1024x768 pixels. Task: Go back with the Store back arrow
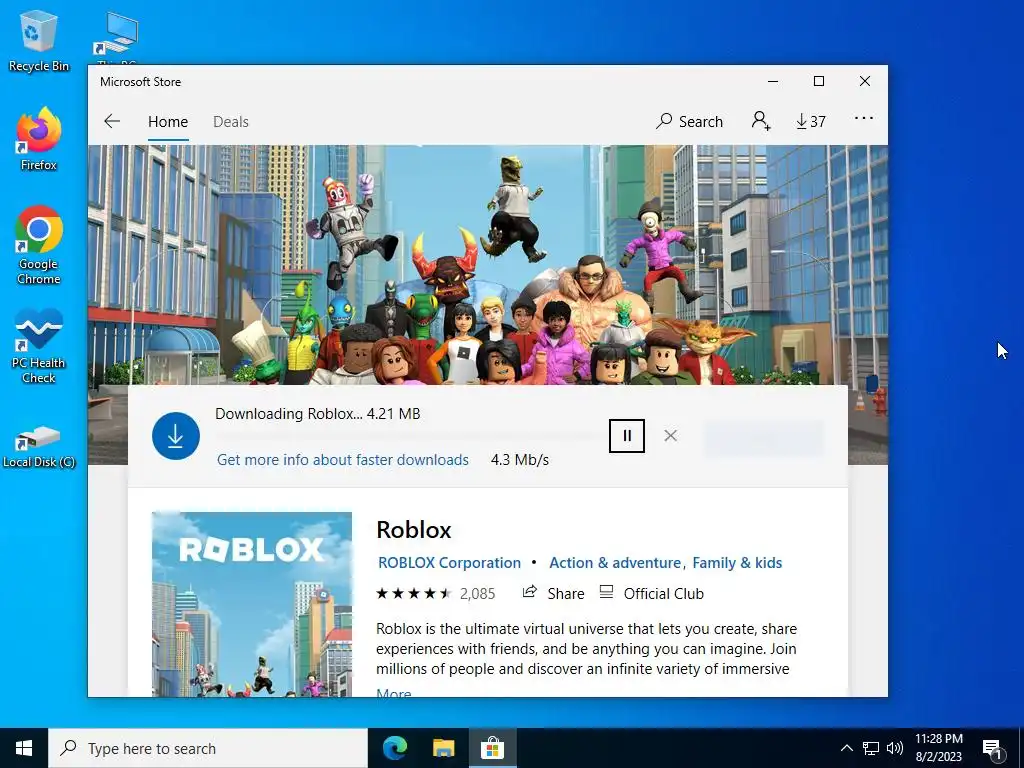(x=112, y=121)
